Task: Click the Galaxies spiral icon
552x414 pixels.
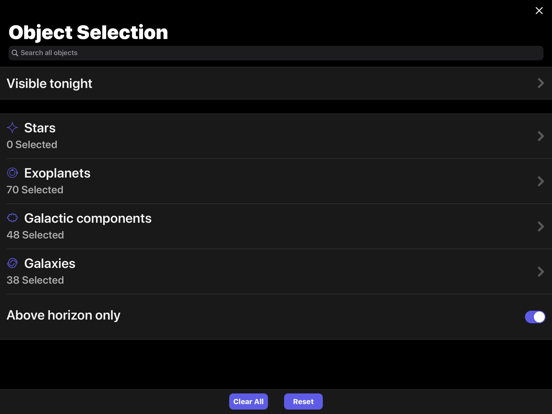Action: tap(12, 263)
